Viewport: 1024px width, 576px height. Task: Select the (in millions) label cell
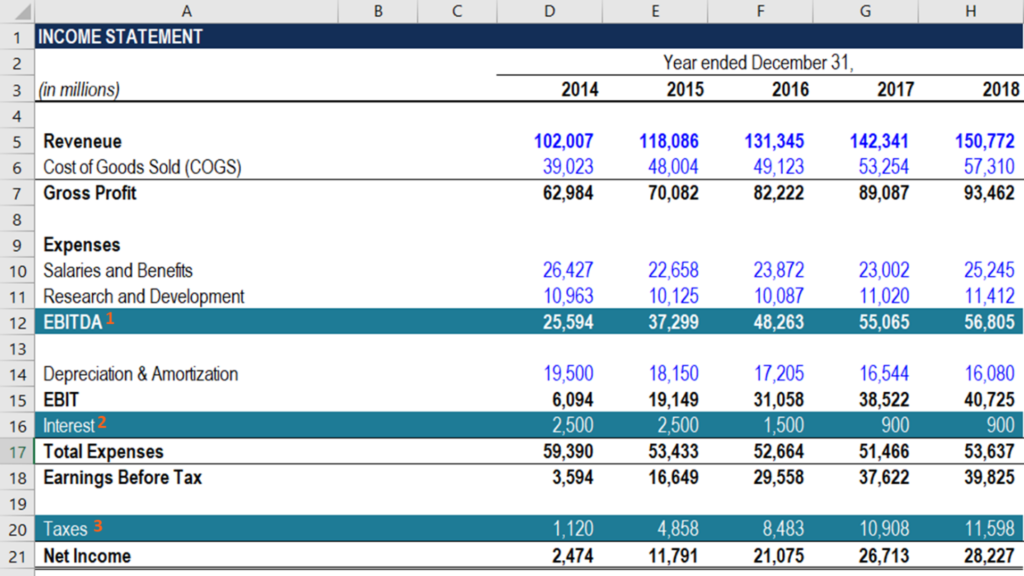[x=80, y=88]
